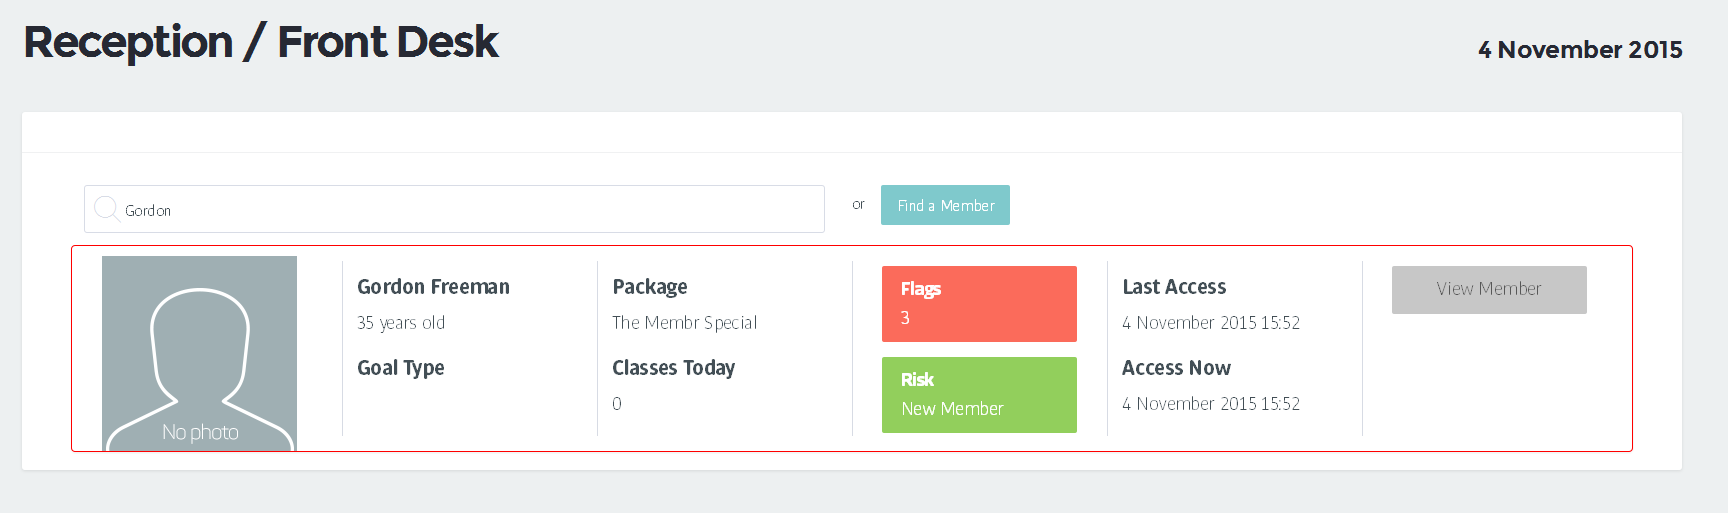Click the 4 November 2015 header date
The image size is (1728, 513).
(1579, 50)
